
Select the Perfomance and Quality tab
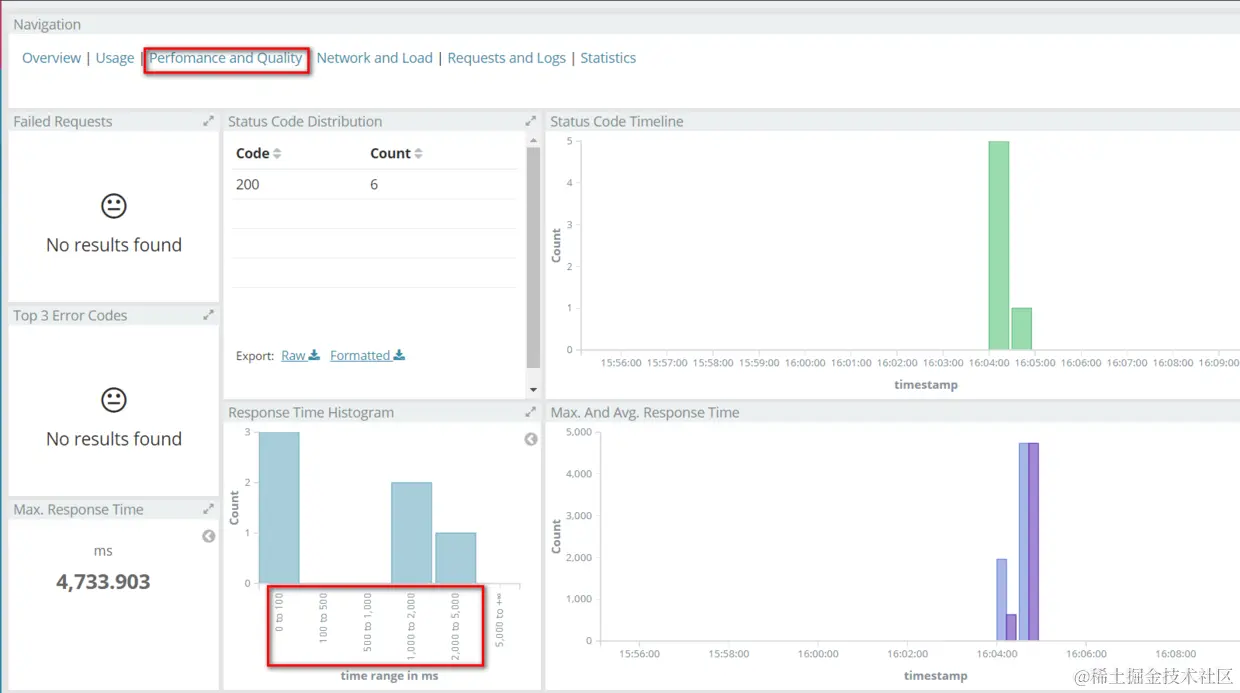point(226,58)
